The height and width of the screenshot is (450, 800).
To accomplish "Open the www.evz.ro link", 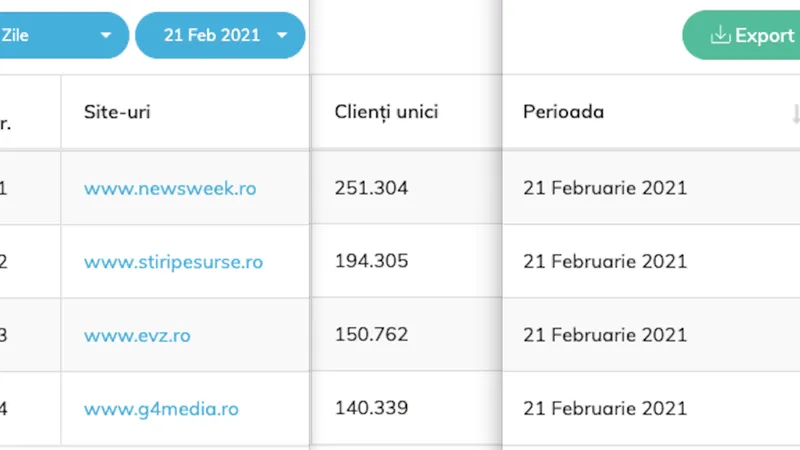I will (137, 335).
